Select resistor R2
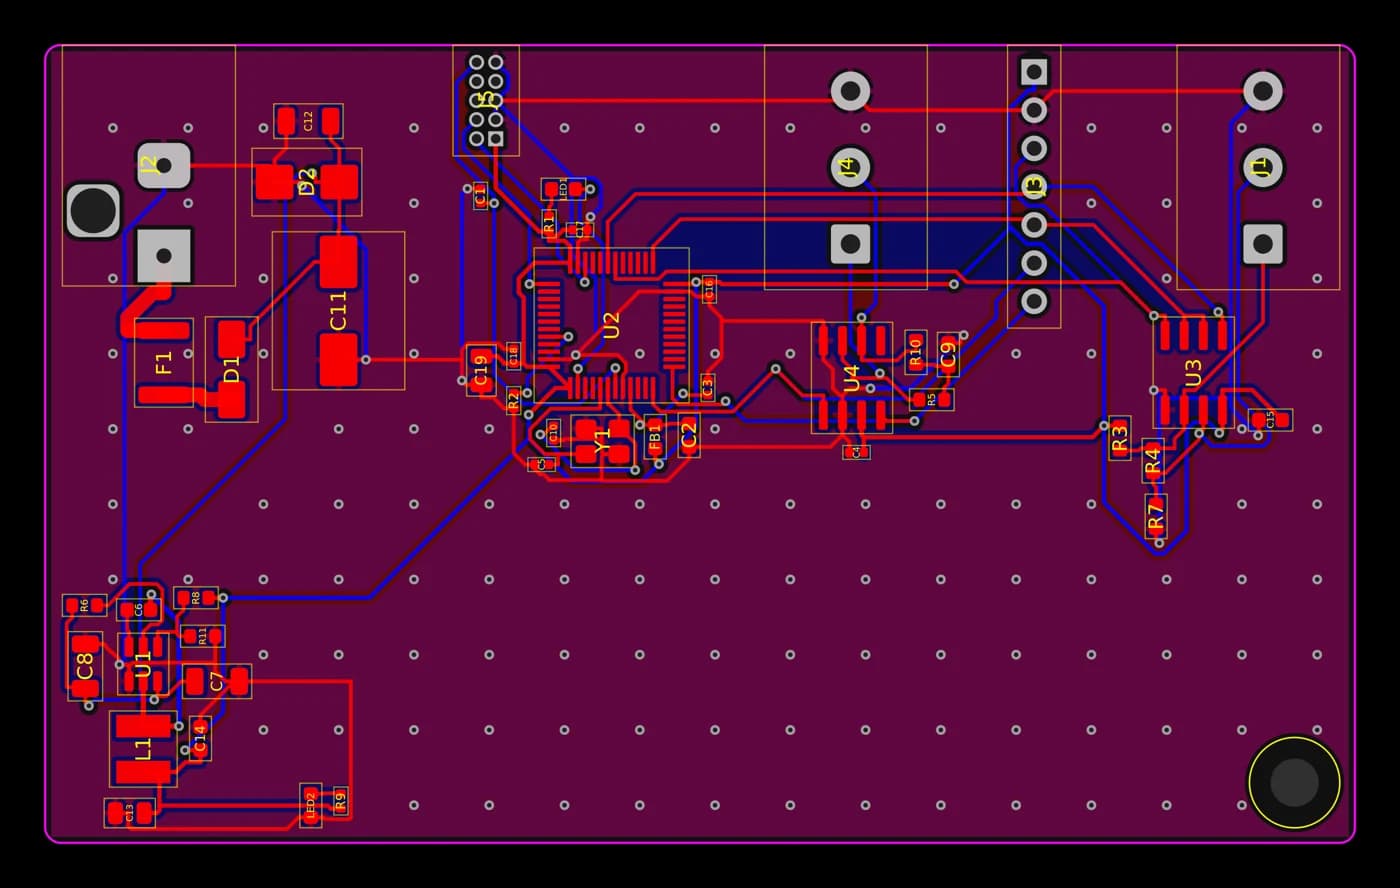Screen dimensions: 1400x888 coord(514,401)
